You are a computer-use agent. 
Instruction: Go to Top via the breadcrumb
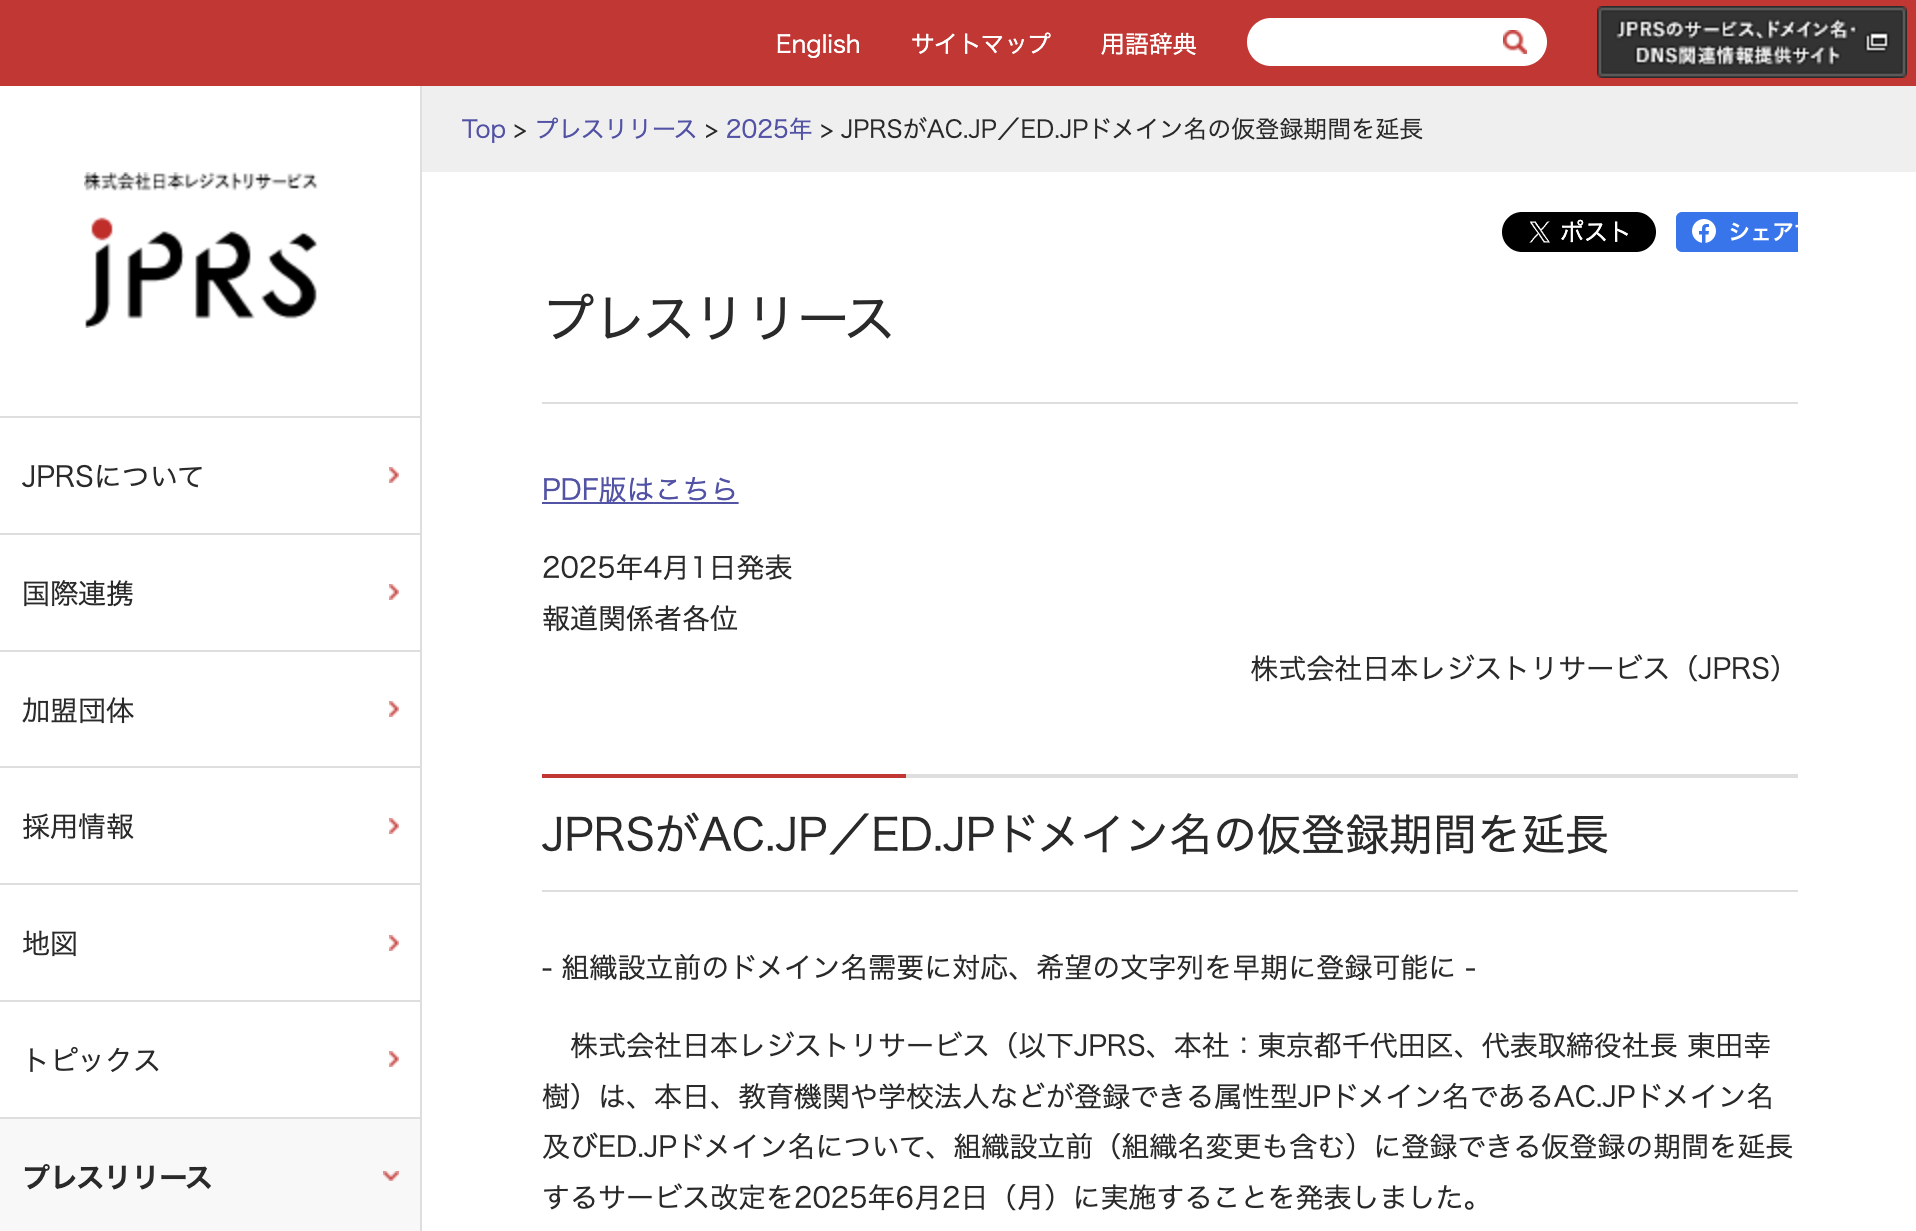tap(483, 129)
